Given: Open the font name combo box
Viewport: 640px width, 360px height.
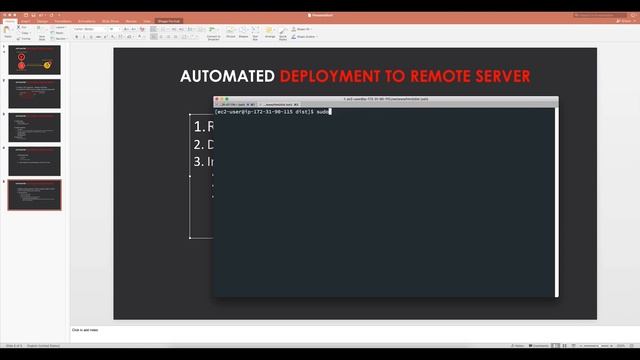Looking at the screenshot, I should tap(90, 29).
